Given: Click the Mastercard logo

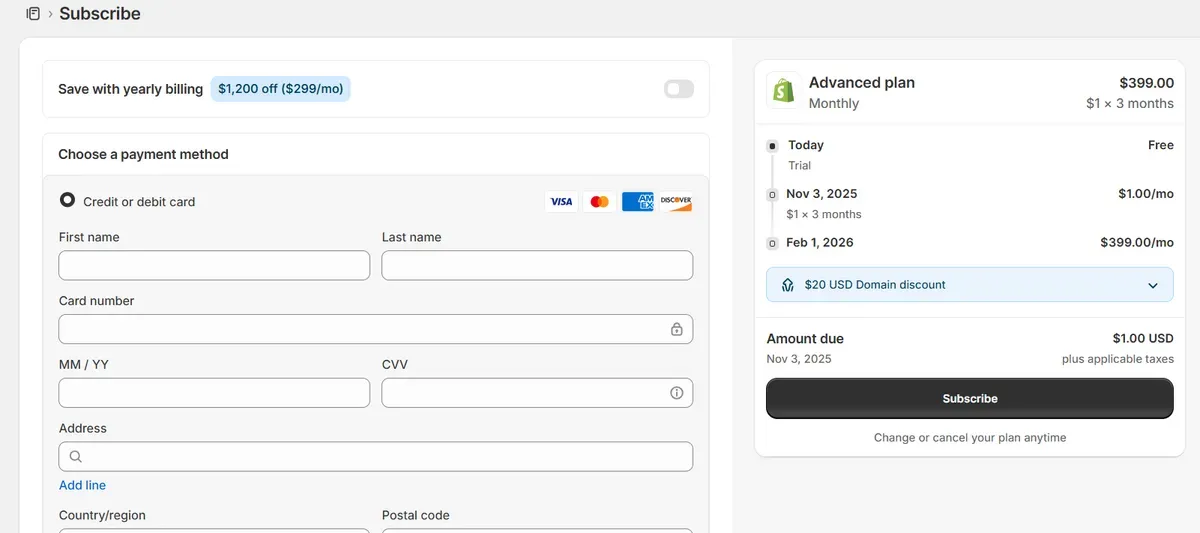Looking at the screenshot, I should pos(599,202).
